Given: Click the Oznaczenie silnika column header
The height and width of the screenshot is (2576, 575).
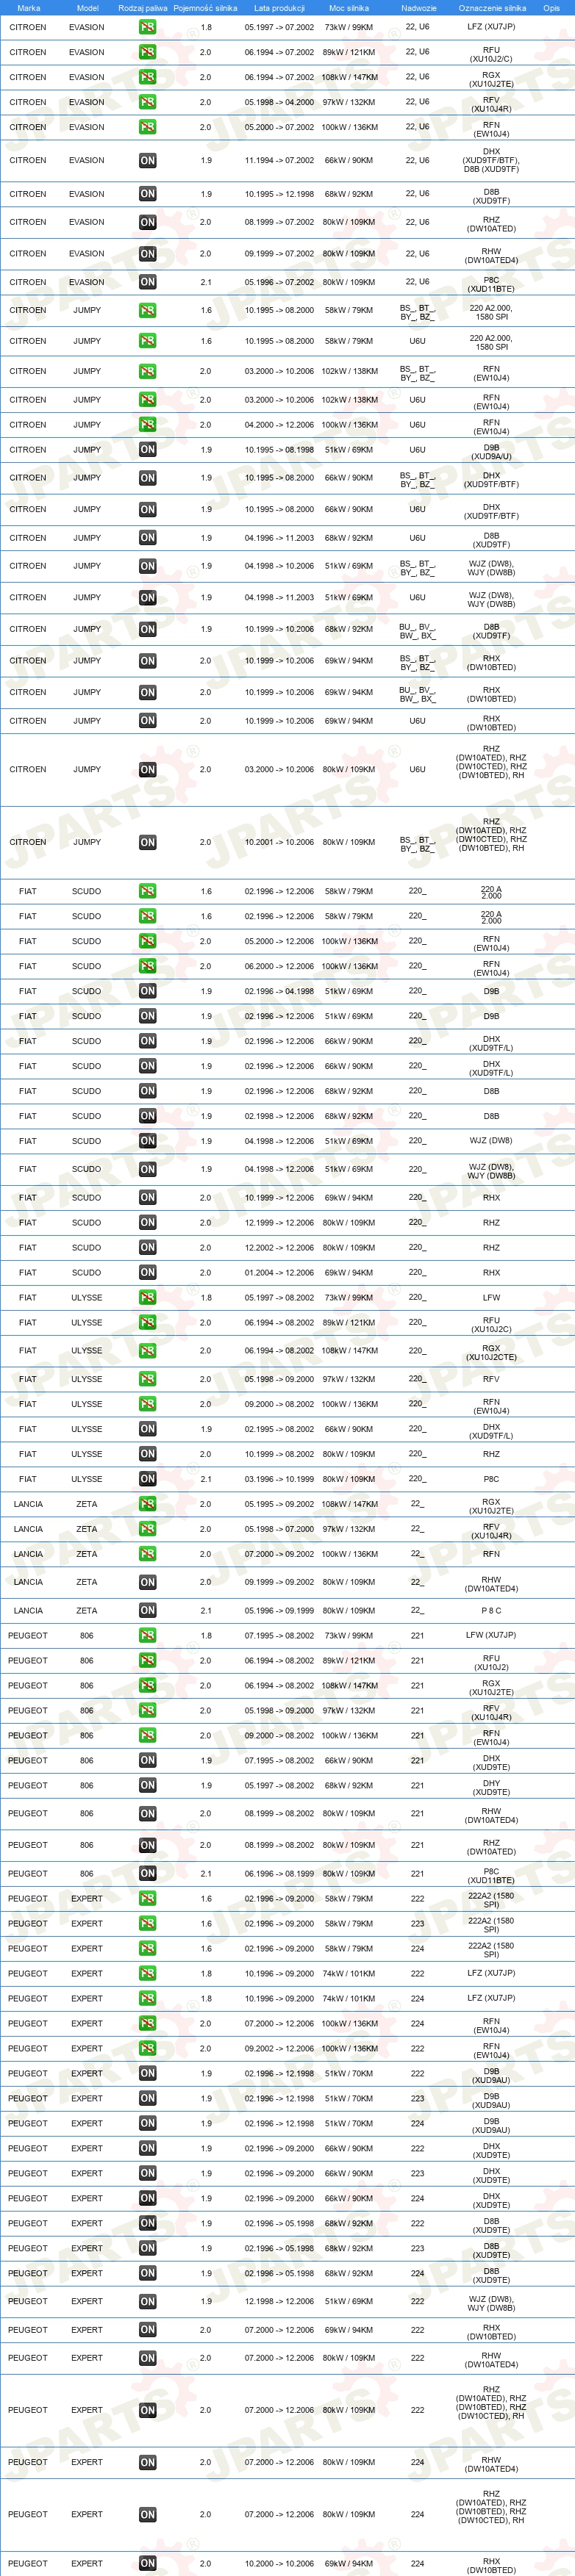Looking at the screenshot, I should click(x=492, y=8).
